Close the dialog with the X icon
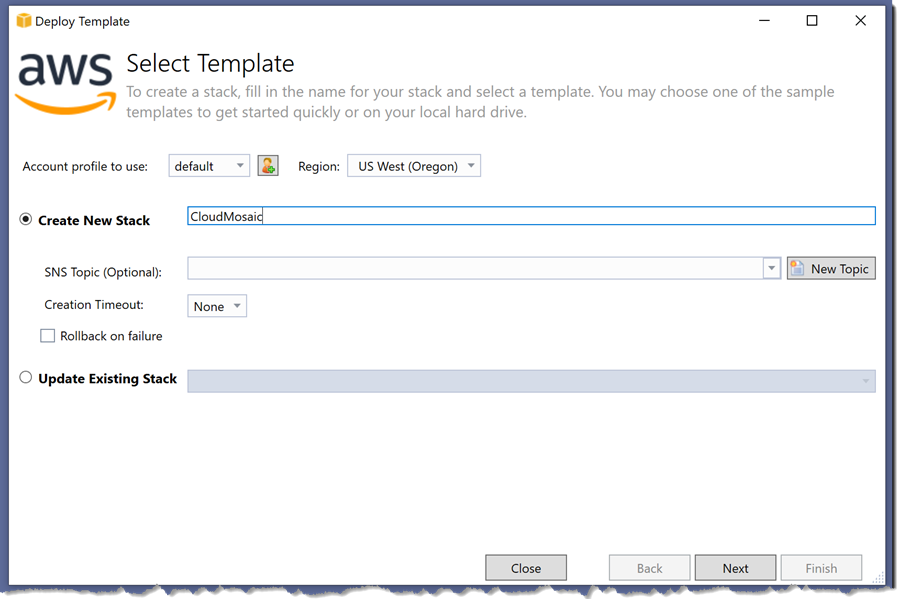This screenshot has width=900, height=599. (x=860, y=21)
